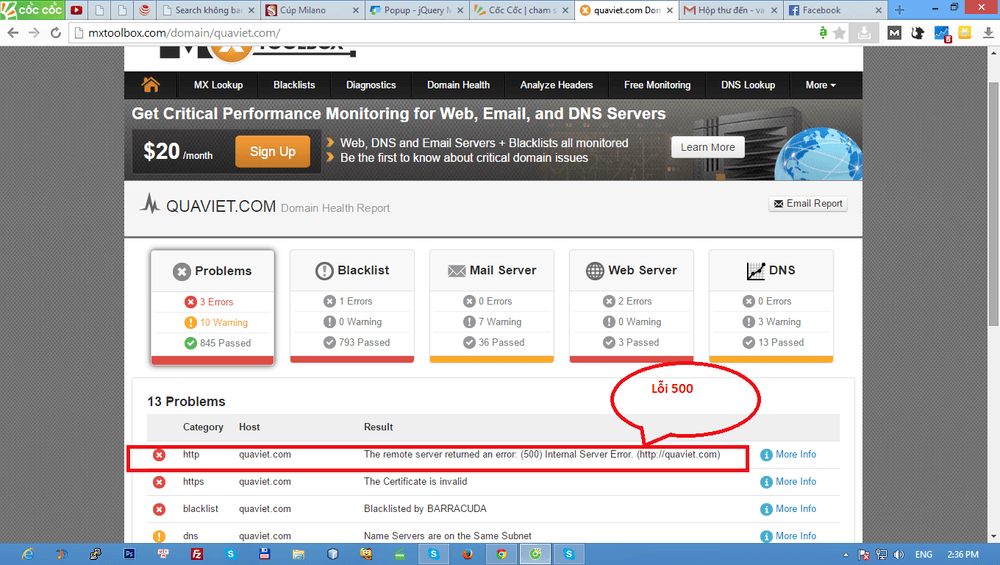
Task: Click the ENG language indicator in tray
Action: (923, 555)
